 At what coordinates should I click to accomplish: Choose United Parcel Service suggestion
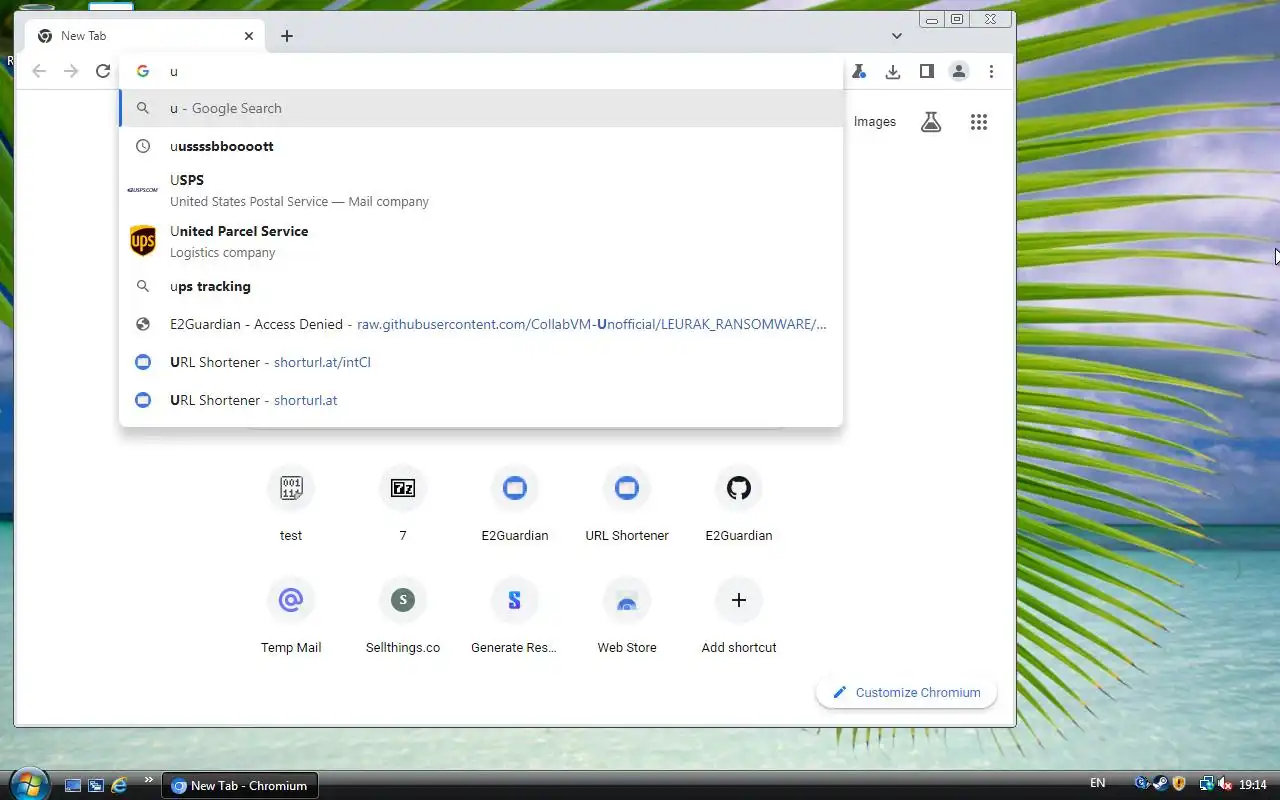pyautogui.click(x=481, y=241)
